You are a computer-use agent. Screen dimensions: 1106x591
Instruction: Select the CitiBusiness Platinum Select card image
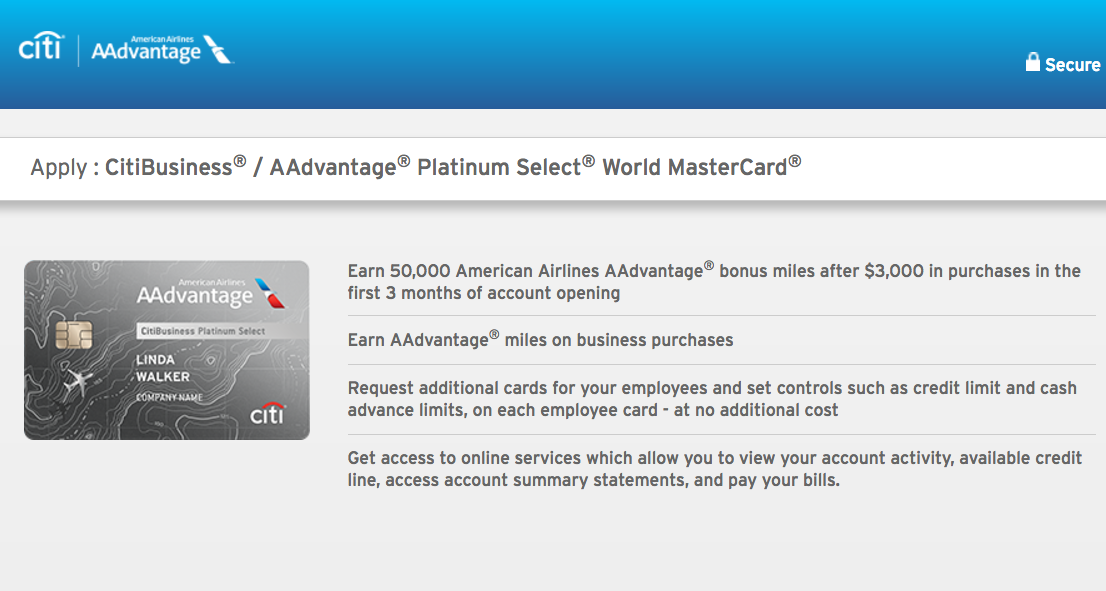click(166, 350)
